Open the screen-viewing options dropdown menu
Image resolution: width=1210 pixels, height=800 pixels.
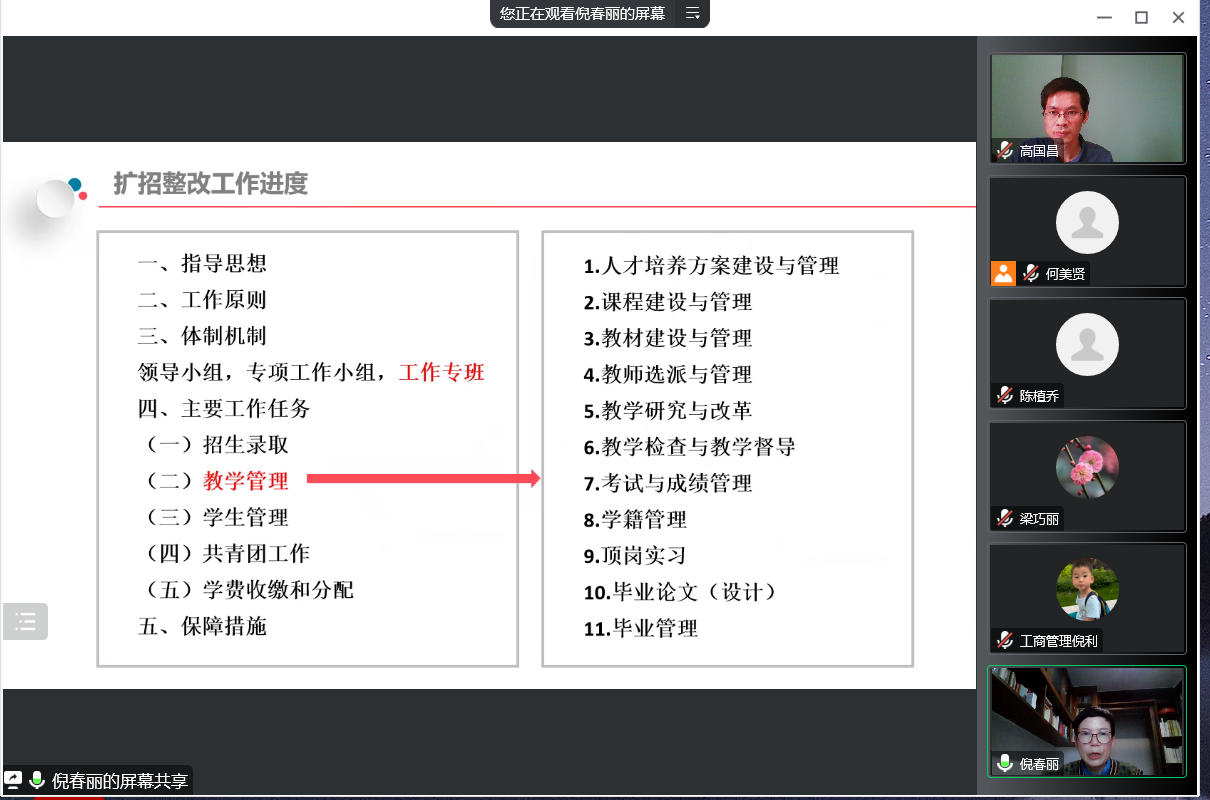[x=692, y=14]
